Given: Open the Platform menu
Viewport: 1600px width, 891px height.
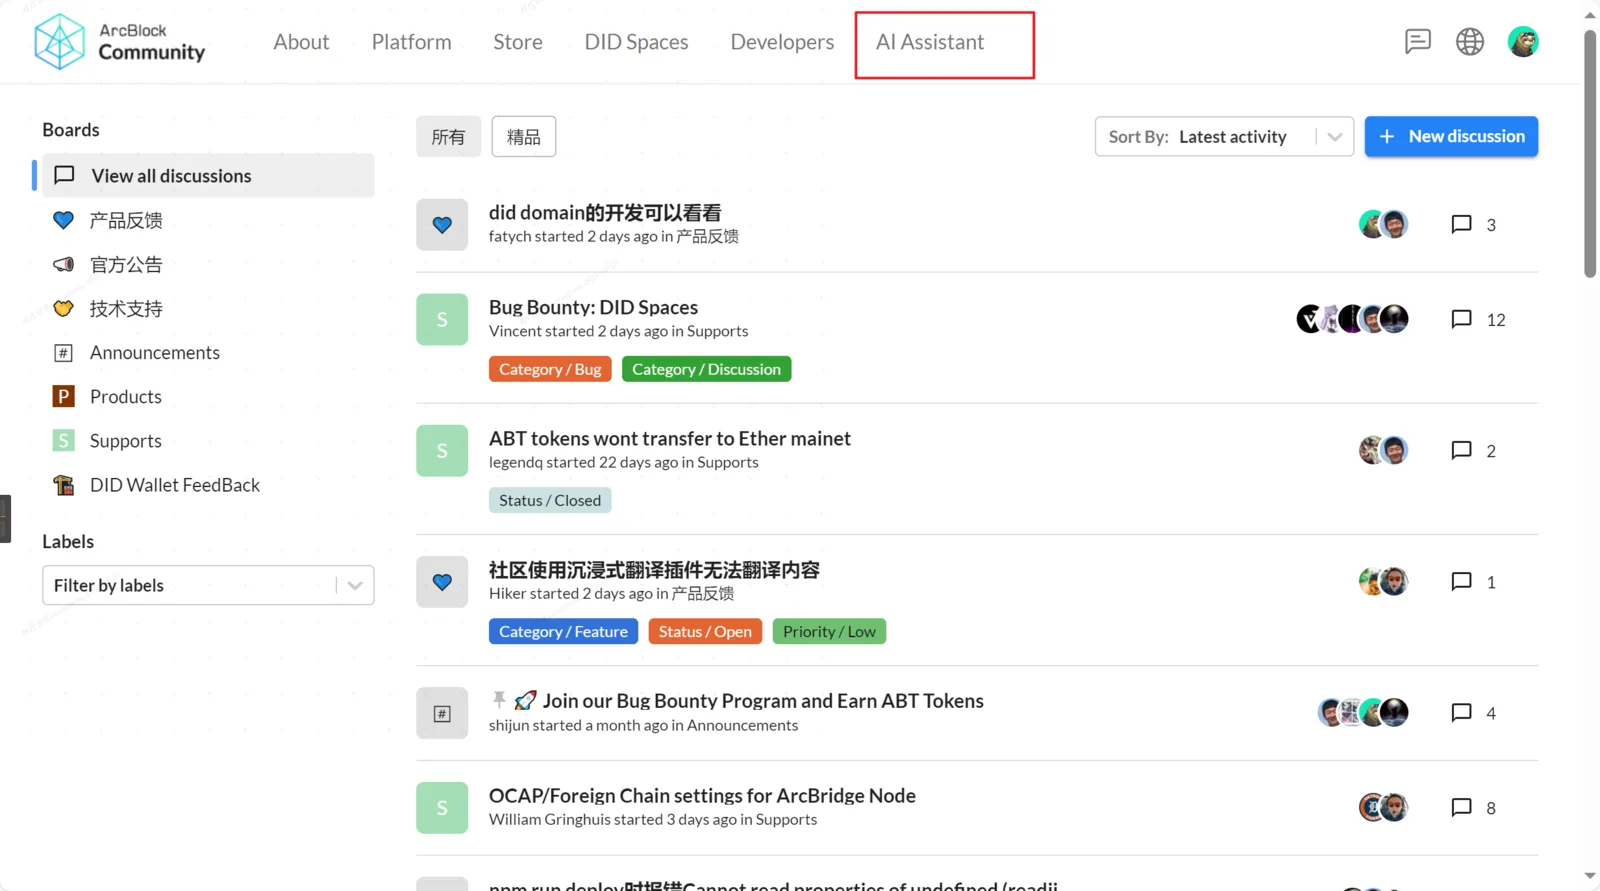Looking at the screenshot, I should pyautogui.click(x=411, y=42).
